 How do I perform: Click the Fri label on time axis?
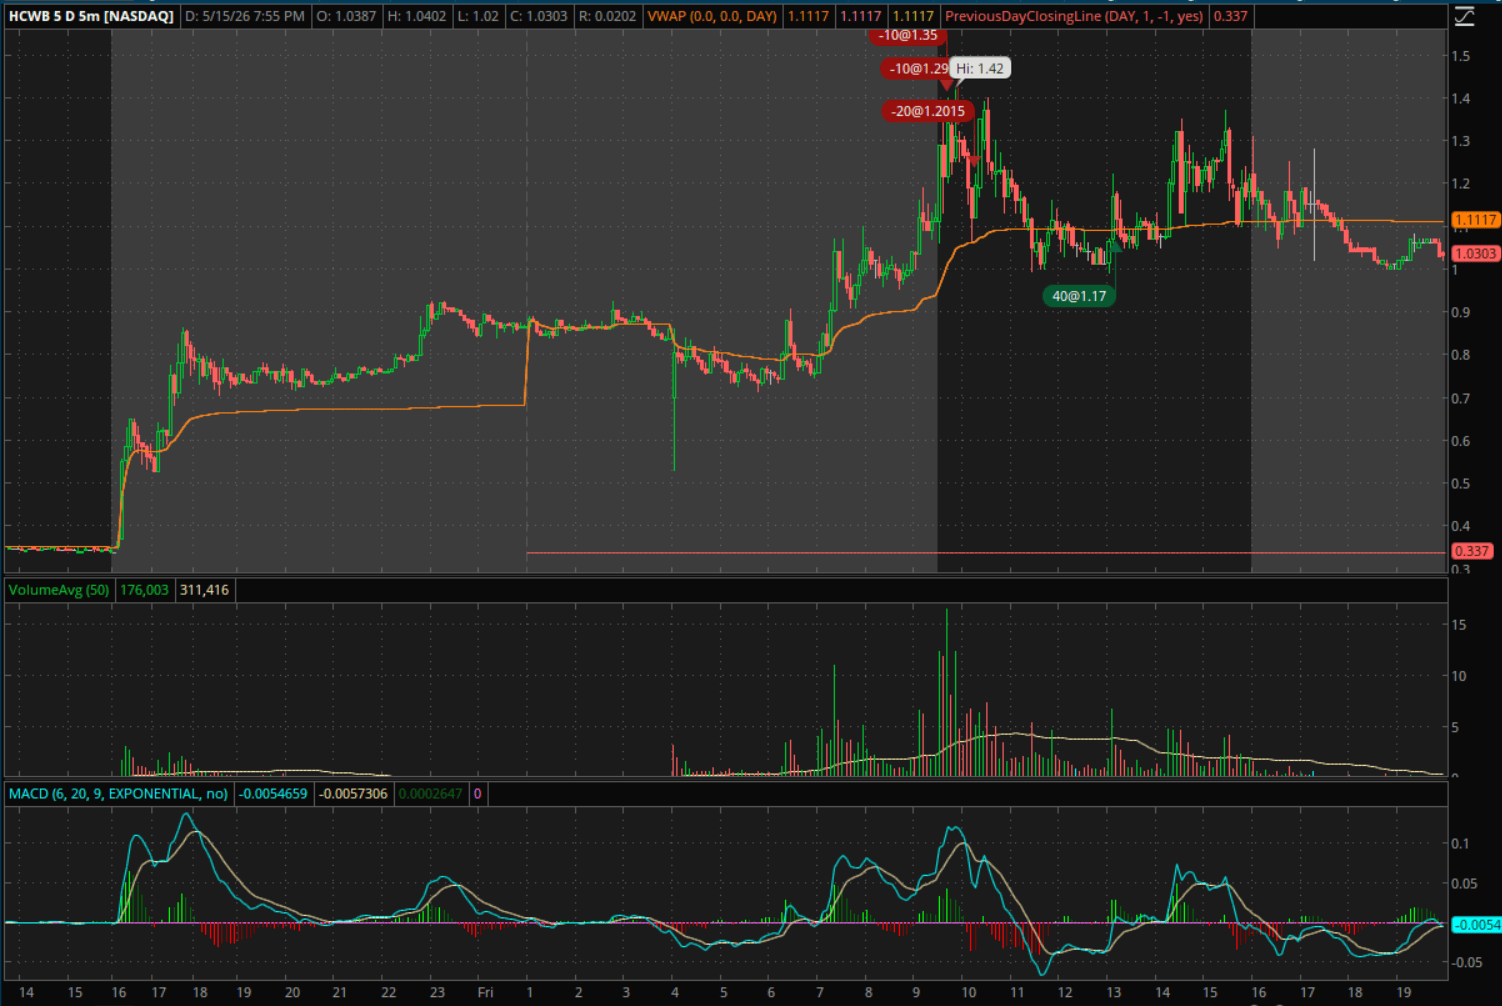click(485, 992)
